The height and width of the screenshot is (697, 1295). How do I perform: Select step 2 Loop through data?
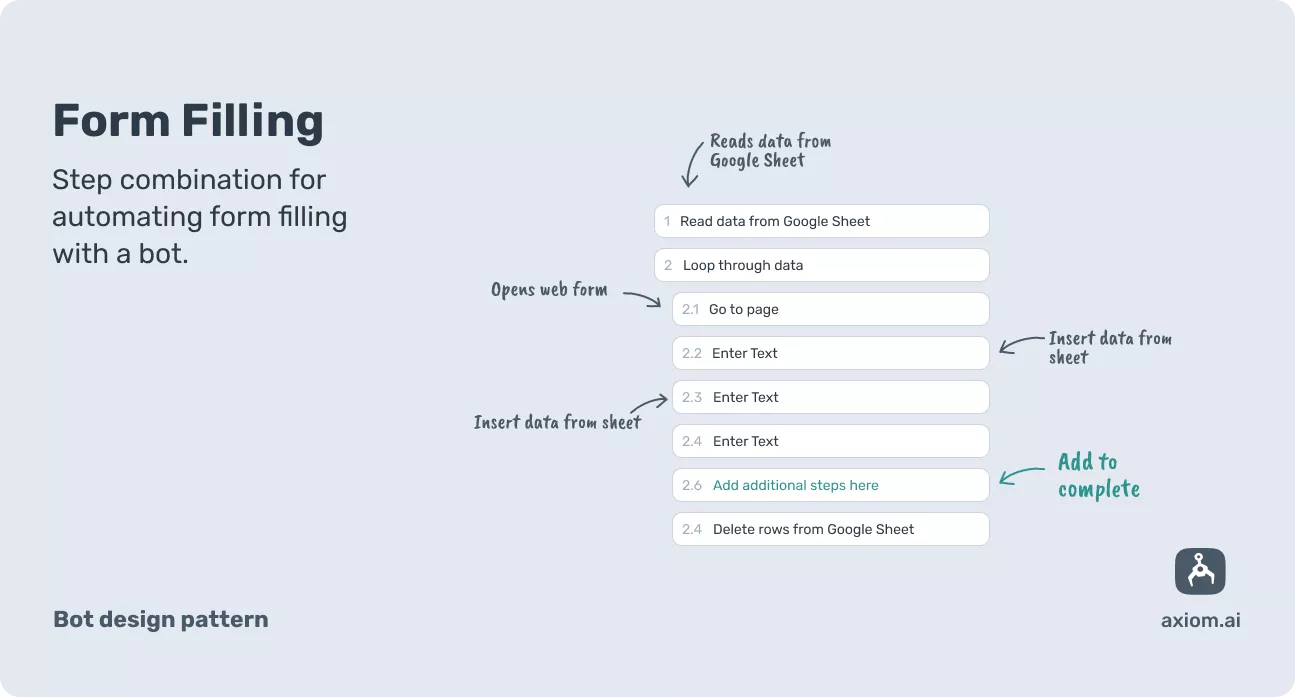(821, 265)
